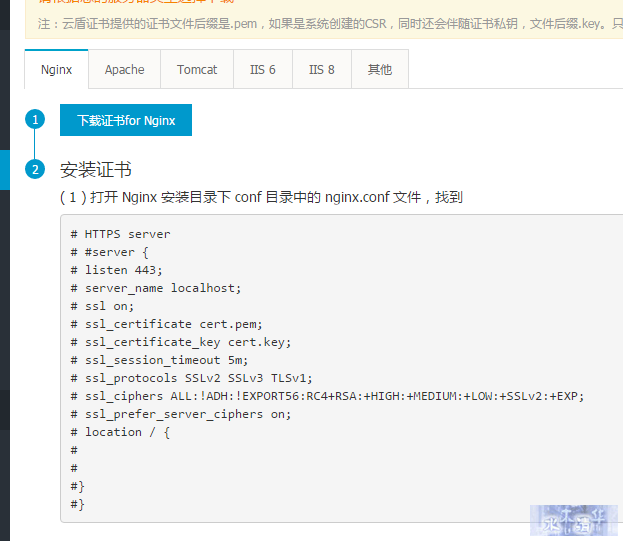623x541 pixels.
Task: Click the 'ssl_session_timeout 5m;' line
Action: (159, 360)
